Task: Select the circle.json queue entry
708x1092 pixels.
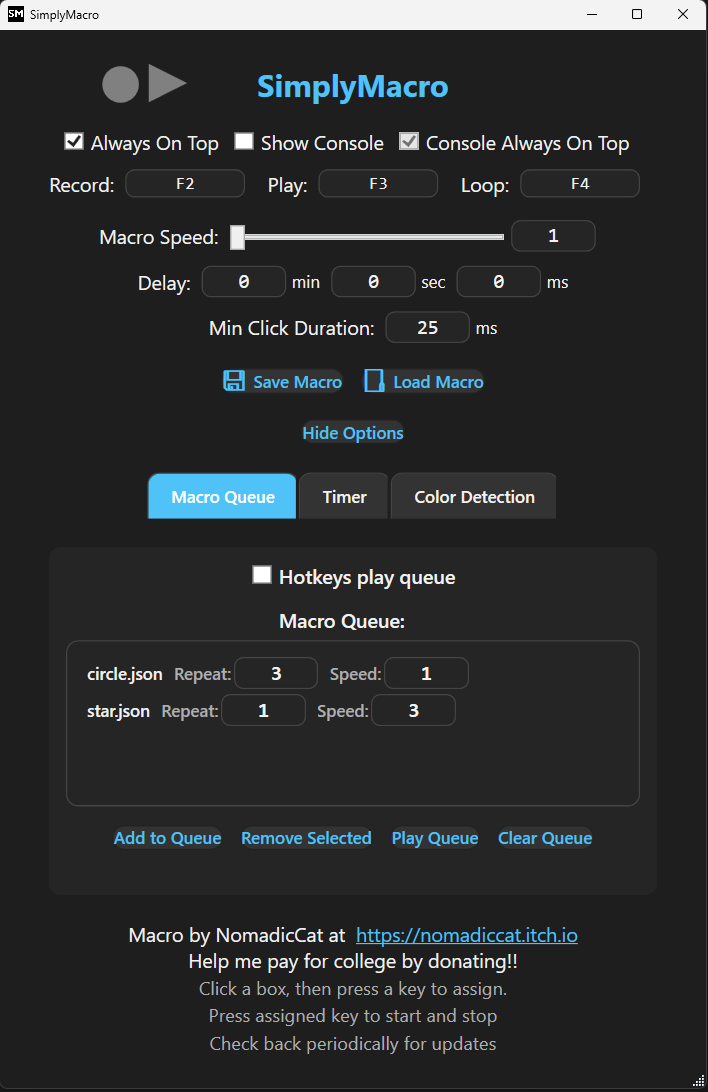Action: coord(125,674)
